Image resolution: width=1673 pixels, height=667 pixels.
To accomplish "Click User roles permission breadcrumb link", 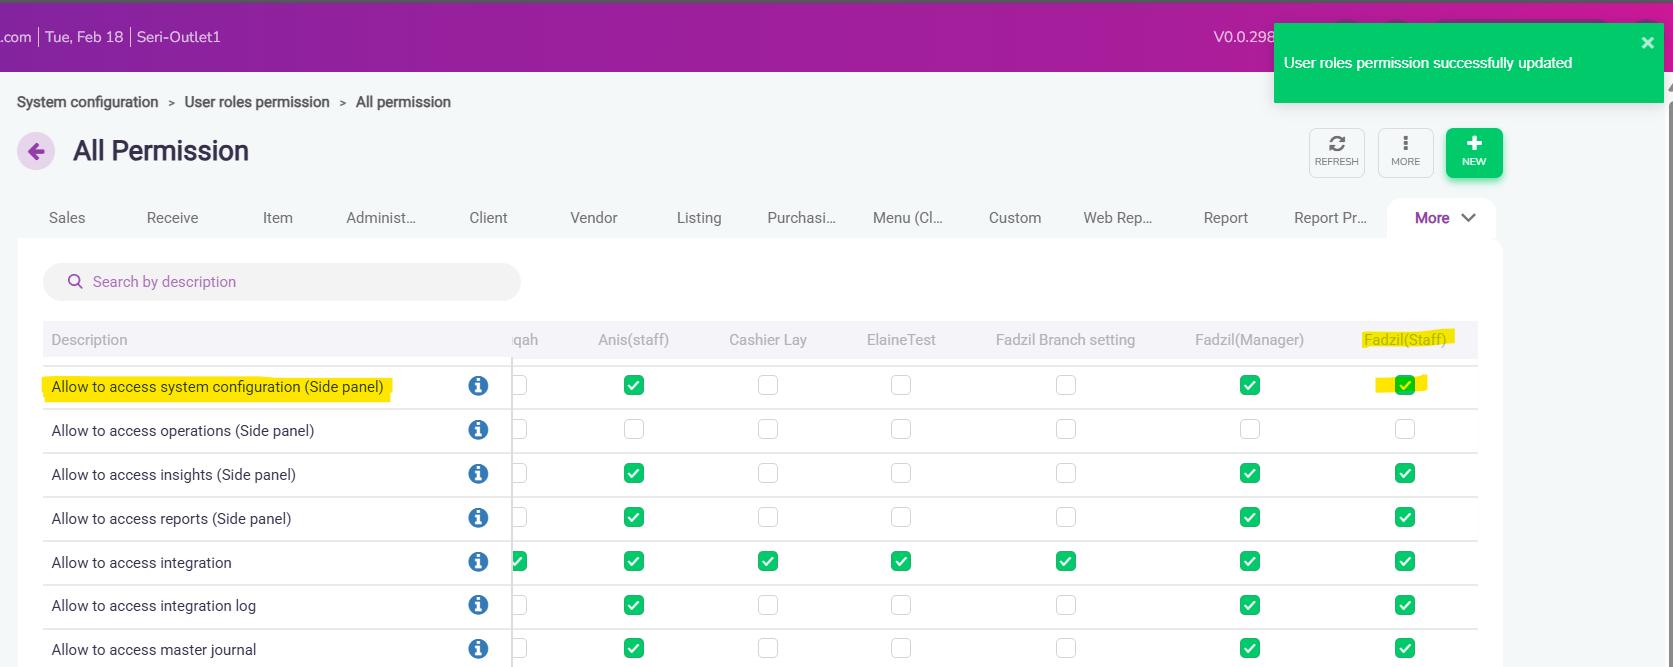I will [x=257, y=102].
